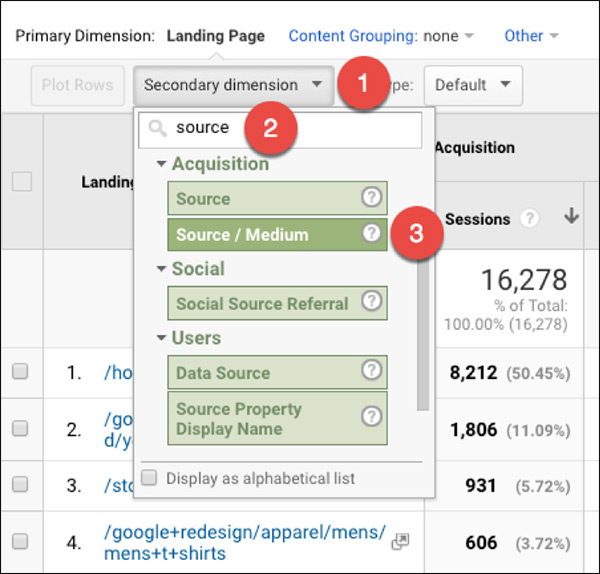
Task: Click the search magnifier icon in dimension box
Action: (x=157, y=129)
